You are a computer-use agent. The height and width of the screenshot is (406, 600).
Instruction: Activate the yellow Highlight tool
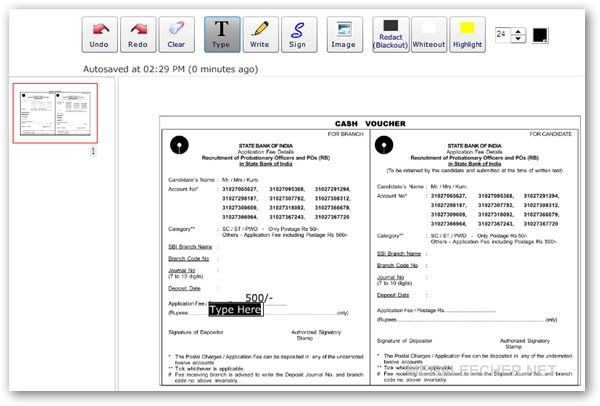pos(467,34)
